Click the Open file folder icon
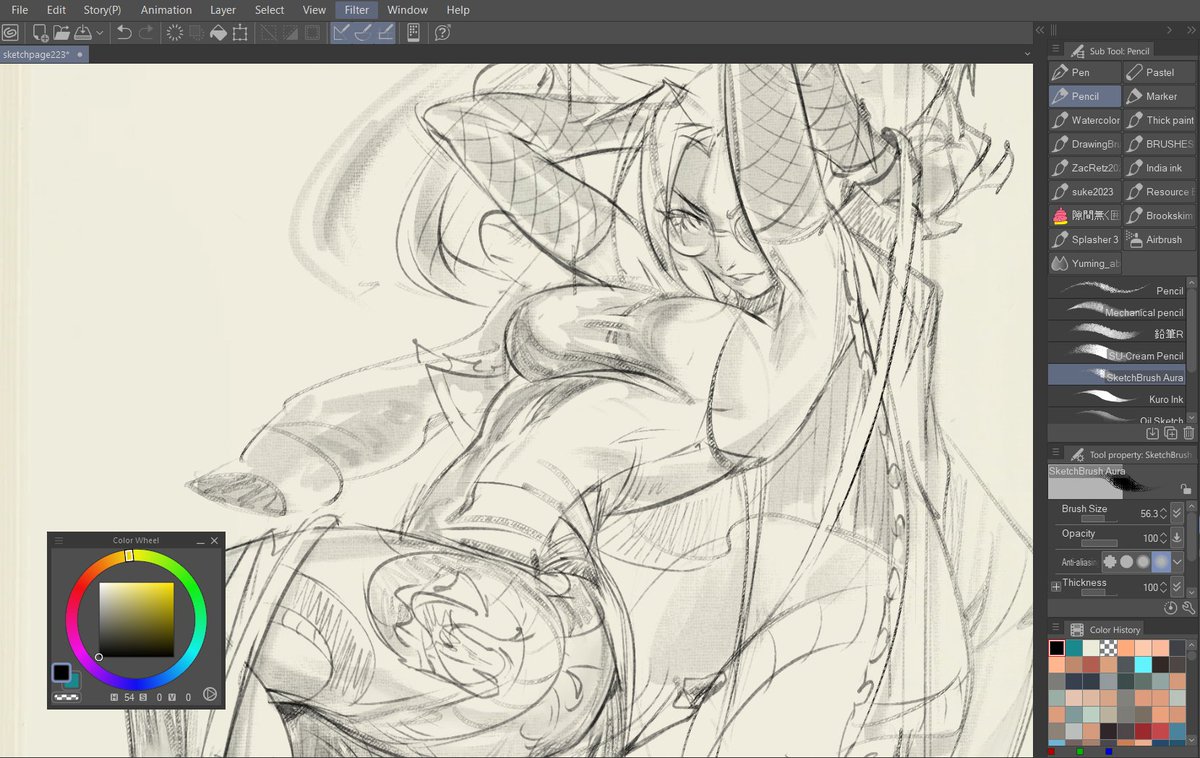 tap(62, 33)
